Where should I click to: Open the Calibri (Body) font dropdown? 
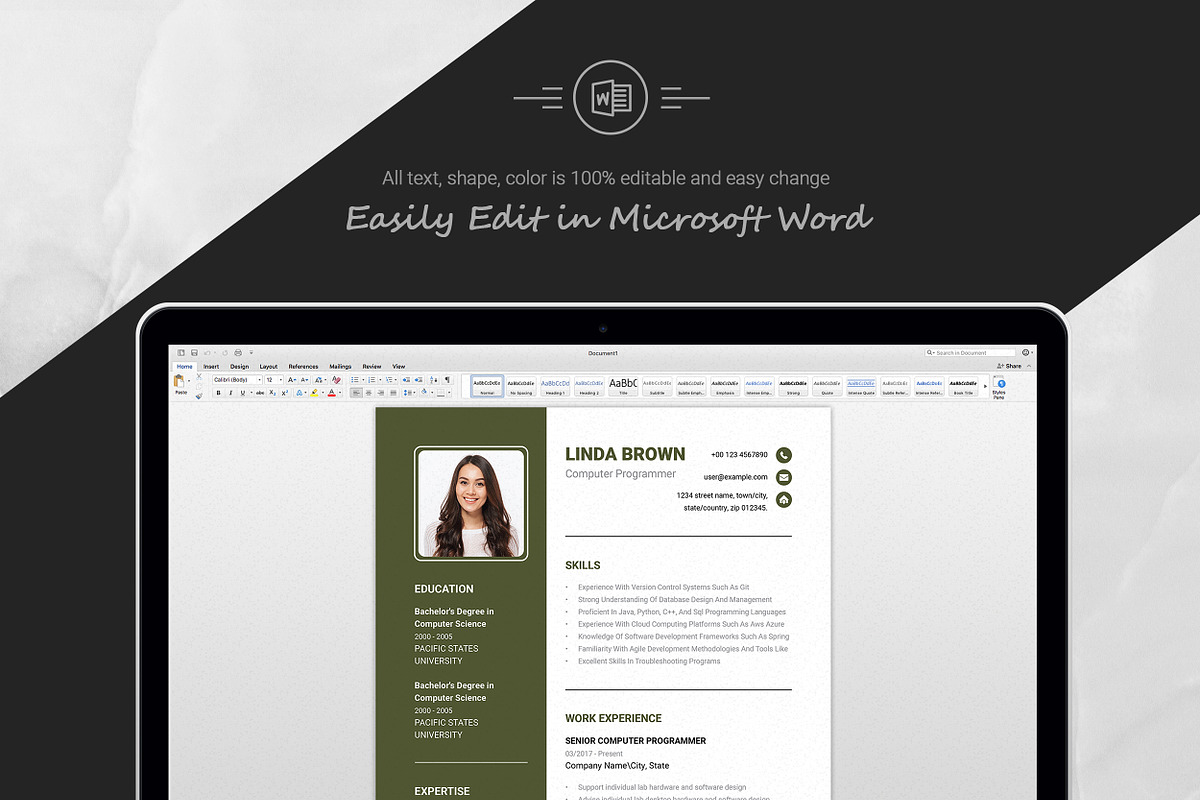[259, 380]
